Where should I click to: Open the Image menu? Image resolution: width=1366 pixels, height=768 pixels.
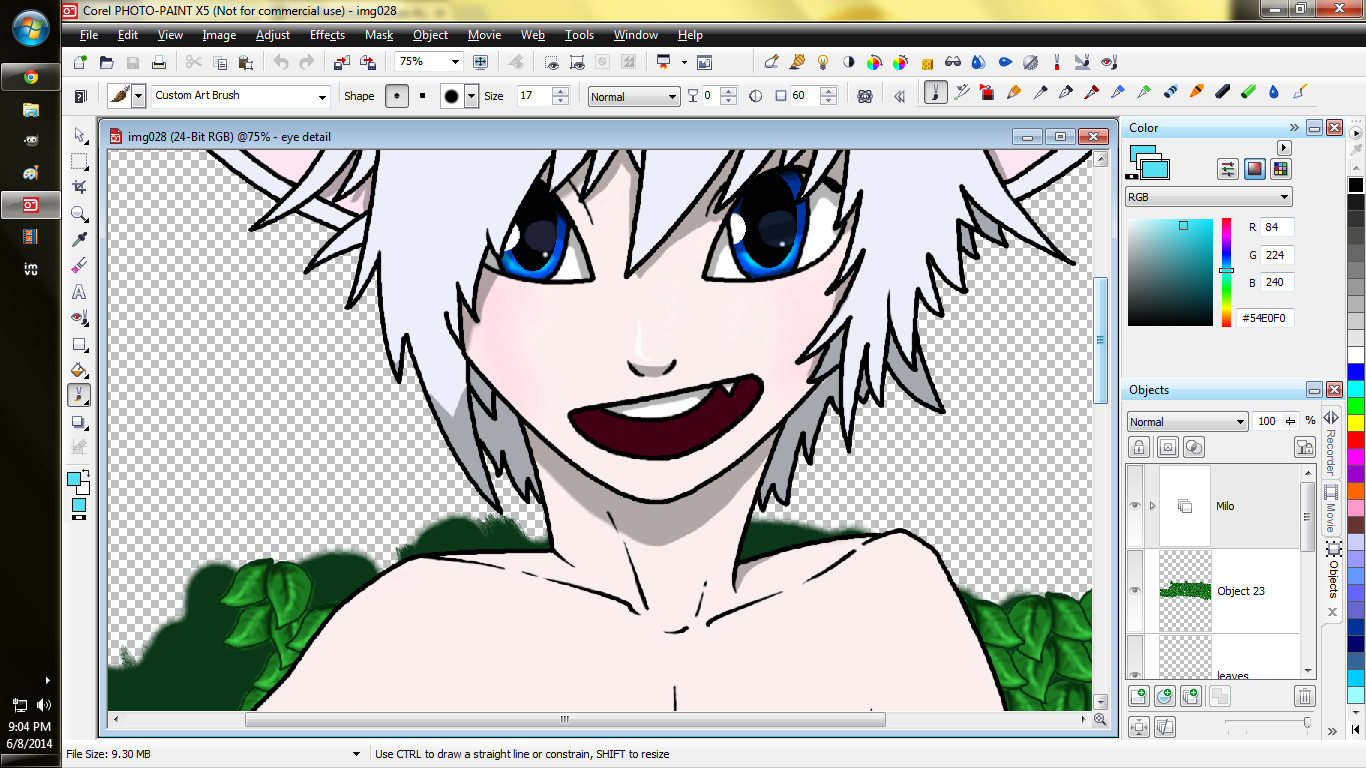click(219, 34)
